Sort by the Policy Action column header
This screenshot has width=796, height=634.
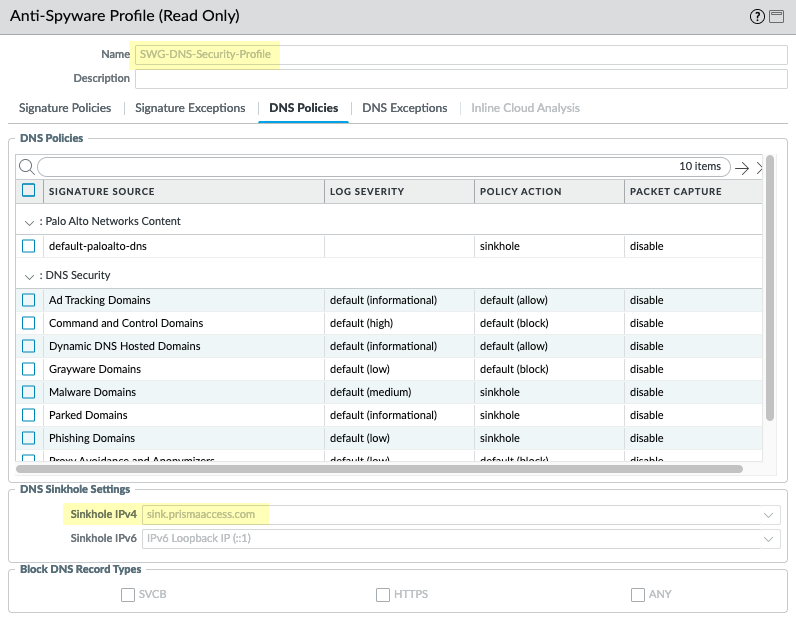pyautogui.click(x=521, y=191)
